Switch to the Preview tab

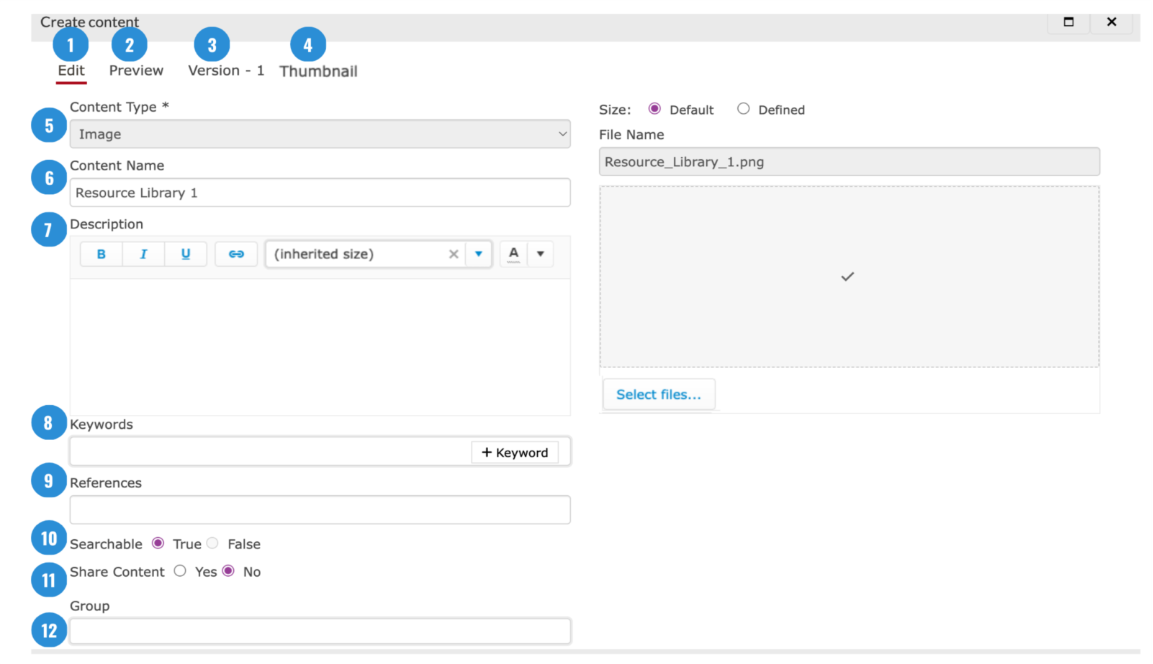click(136, 71)
